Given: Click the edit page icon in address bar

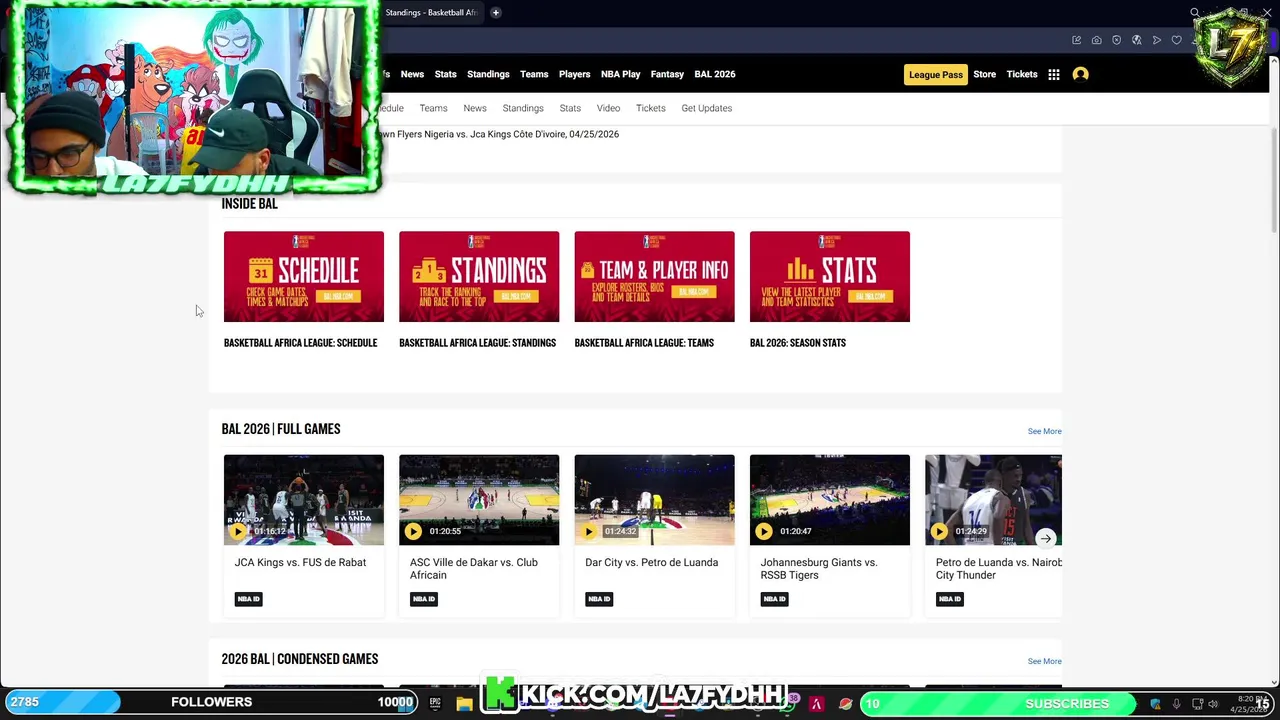Looking at the screenshot, I should pos(1077,40).
